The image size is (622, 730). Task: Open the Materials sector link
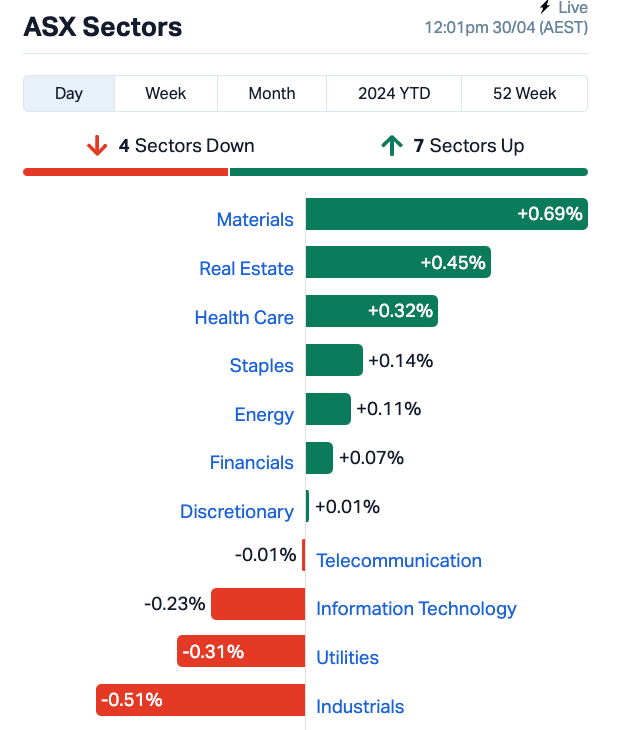click(x=255, y=219)
